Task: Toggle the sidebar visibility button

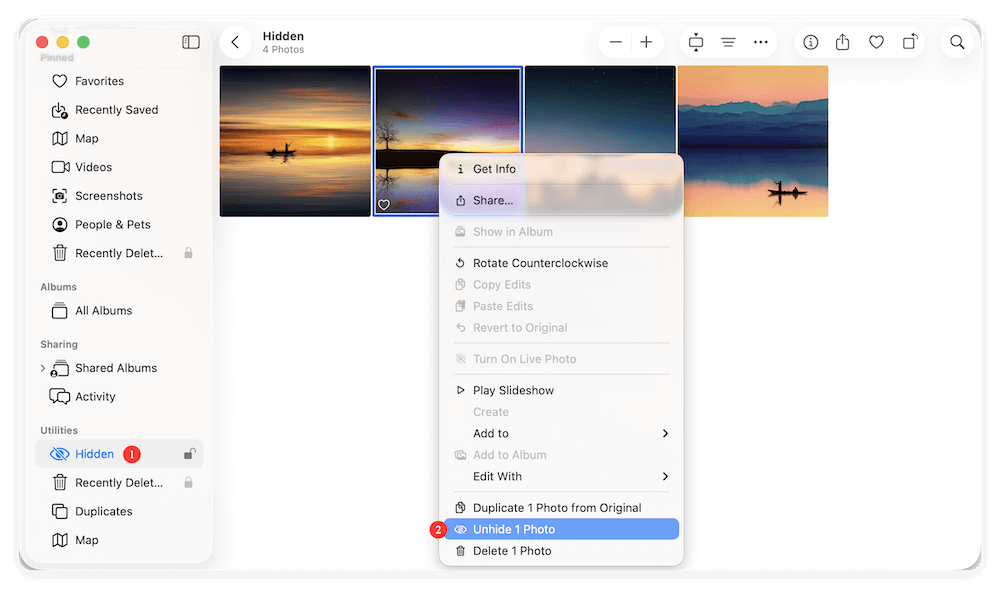Action: (x=190, y=42)
